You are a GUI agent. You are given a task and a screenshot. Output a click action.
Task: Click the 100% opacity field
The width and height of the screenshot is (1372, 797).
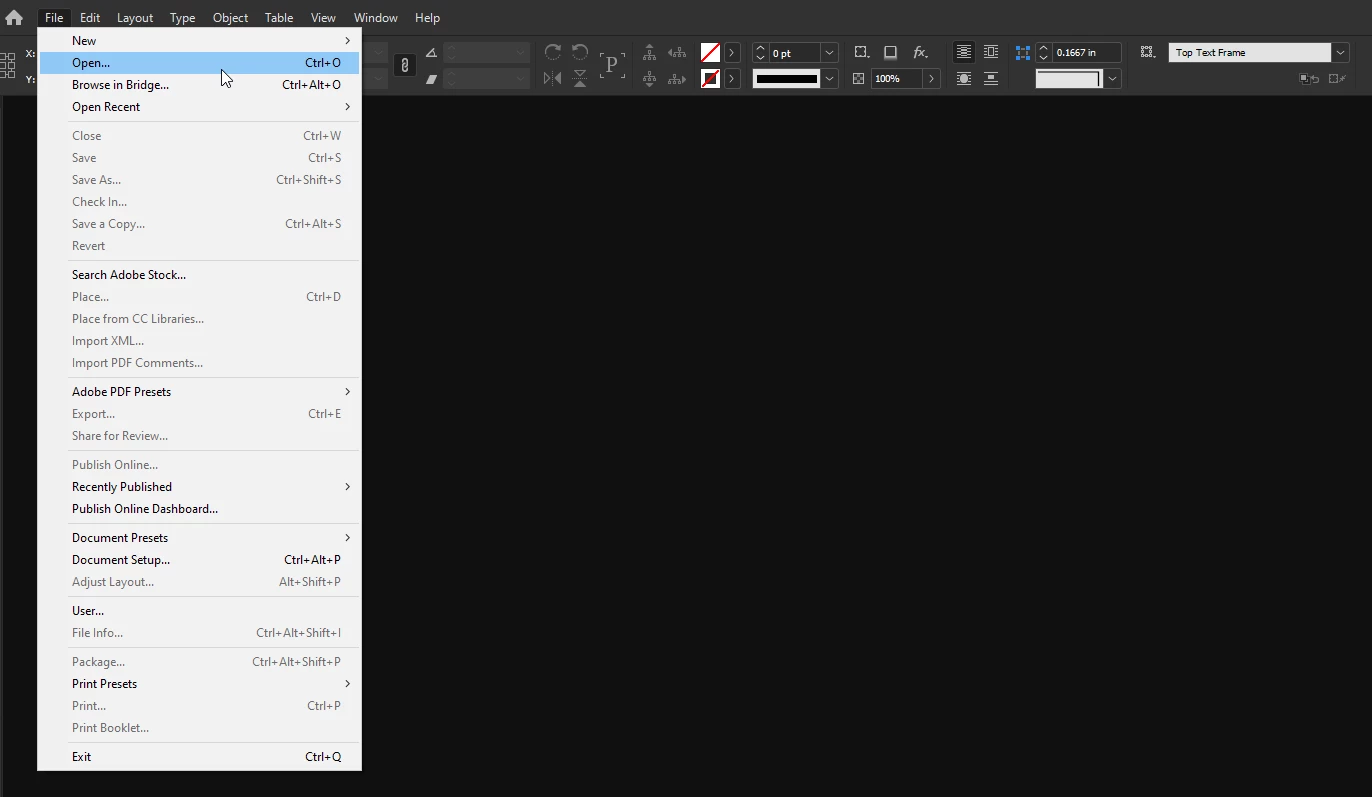(x=896, y=78)
